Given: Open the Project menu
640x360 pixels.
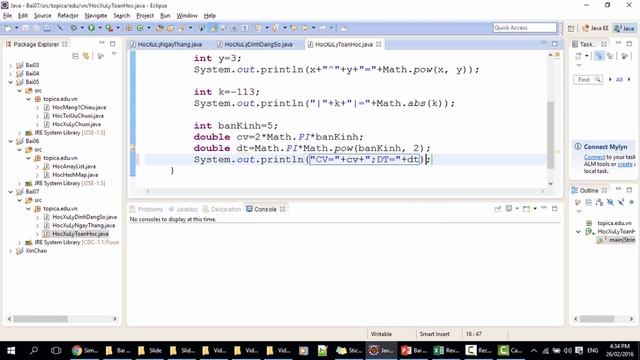Looking at the screenshot, I should tap(145, 16).
